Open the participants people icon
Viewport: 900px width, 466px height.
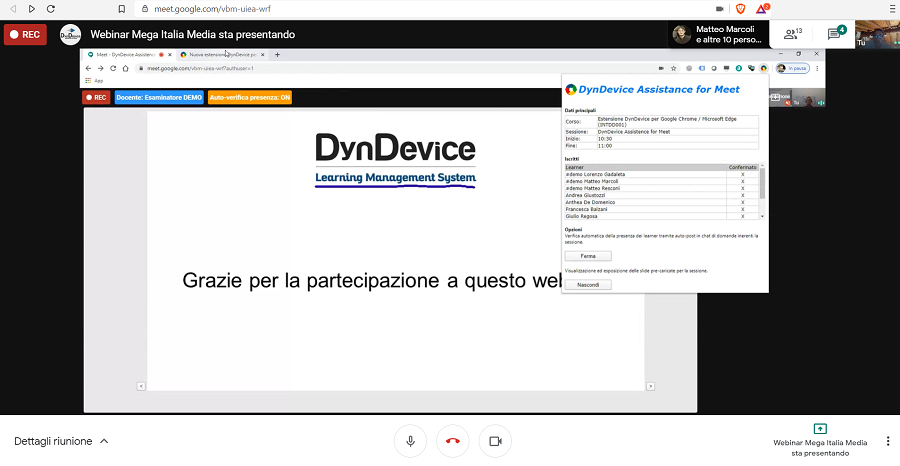pos(791,34)
